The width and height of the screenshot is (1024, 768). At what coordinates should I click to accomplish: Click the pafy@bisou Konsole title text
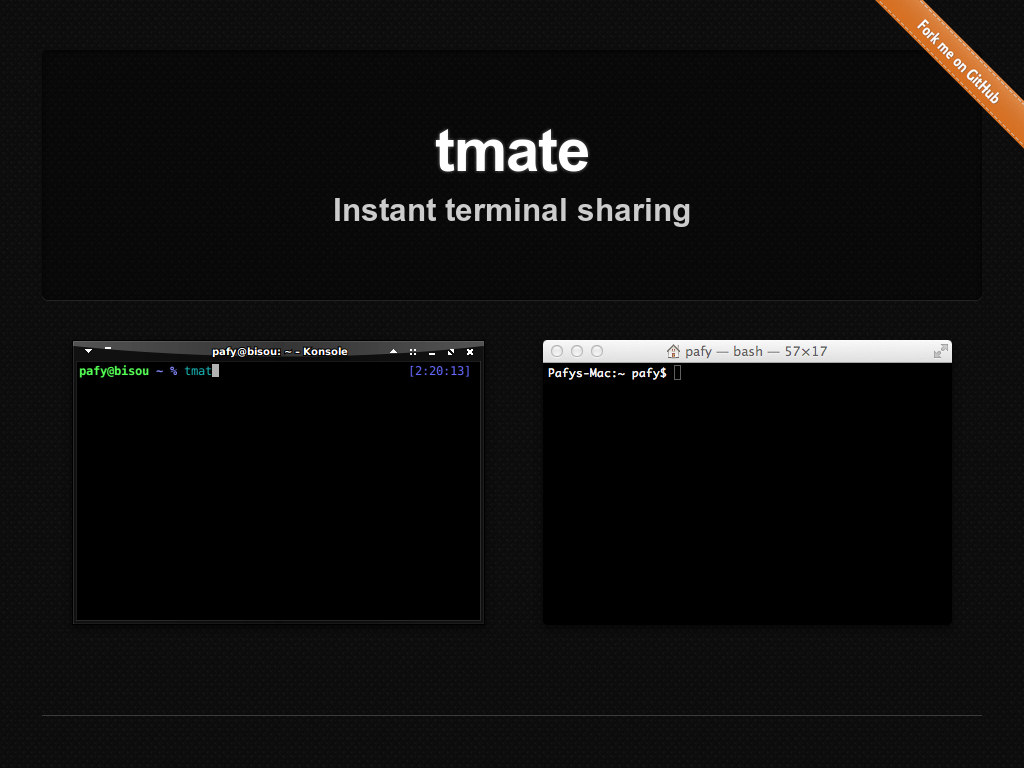[280, 351]
